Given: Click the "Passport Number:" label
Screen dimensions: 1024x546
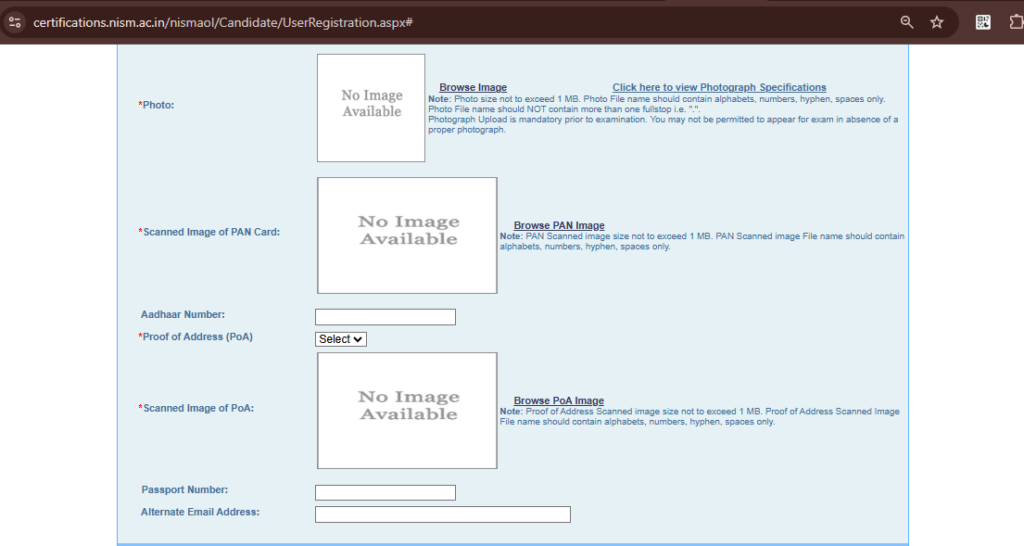Looking at the screenshot, I should [185, 490].
